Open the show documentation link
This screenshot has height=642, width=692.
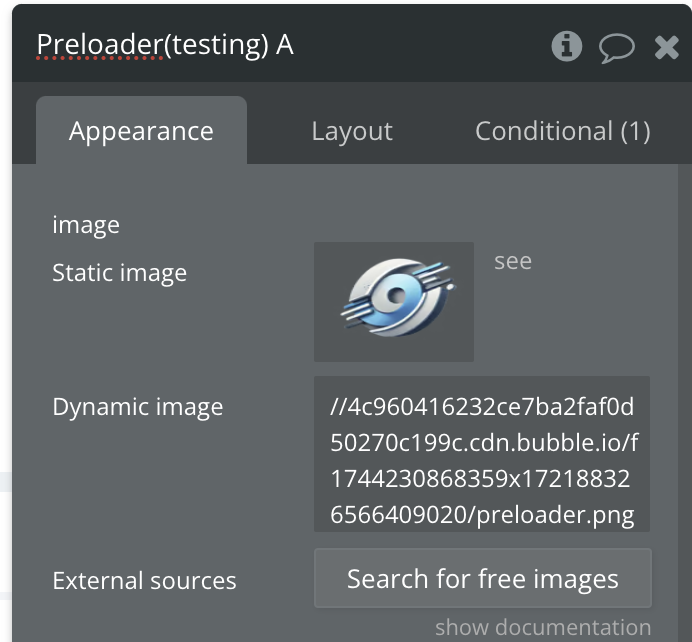tap(542, 627)
